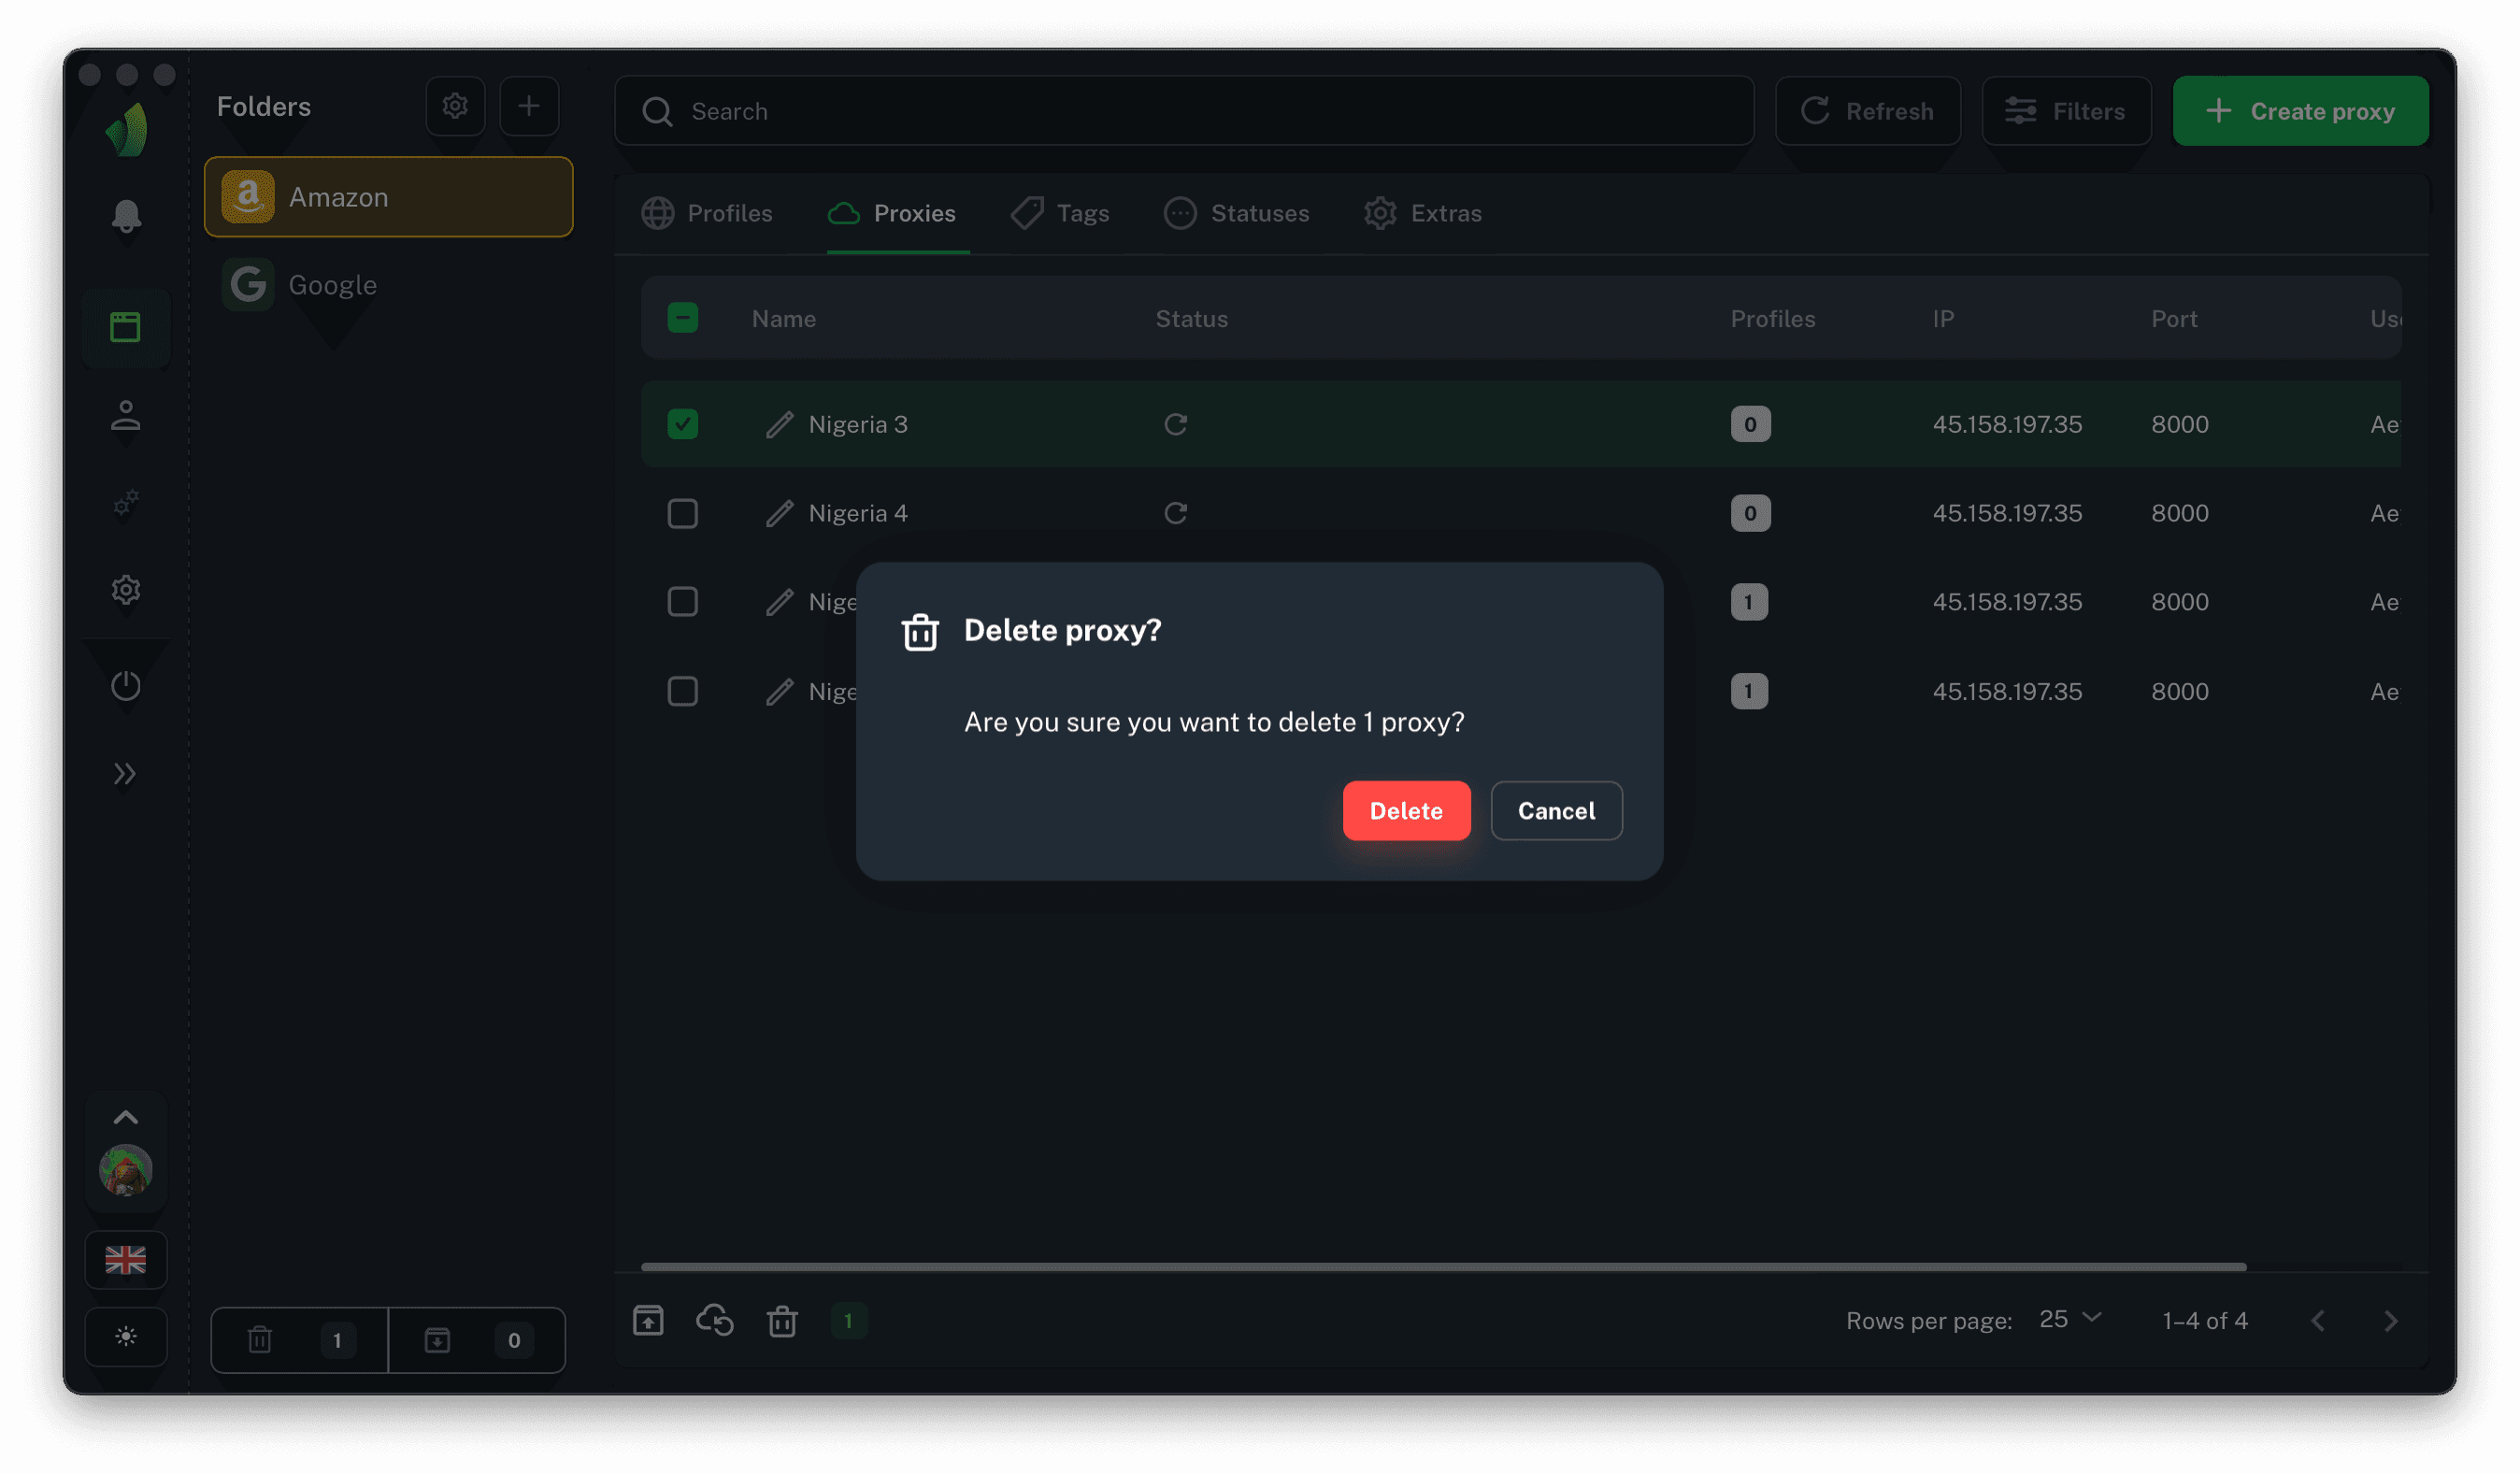This screenshot has height=1473, width=2520.
Task: Confirm with the red Delete button
Action: (1406, 811)
